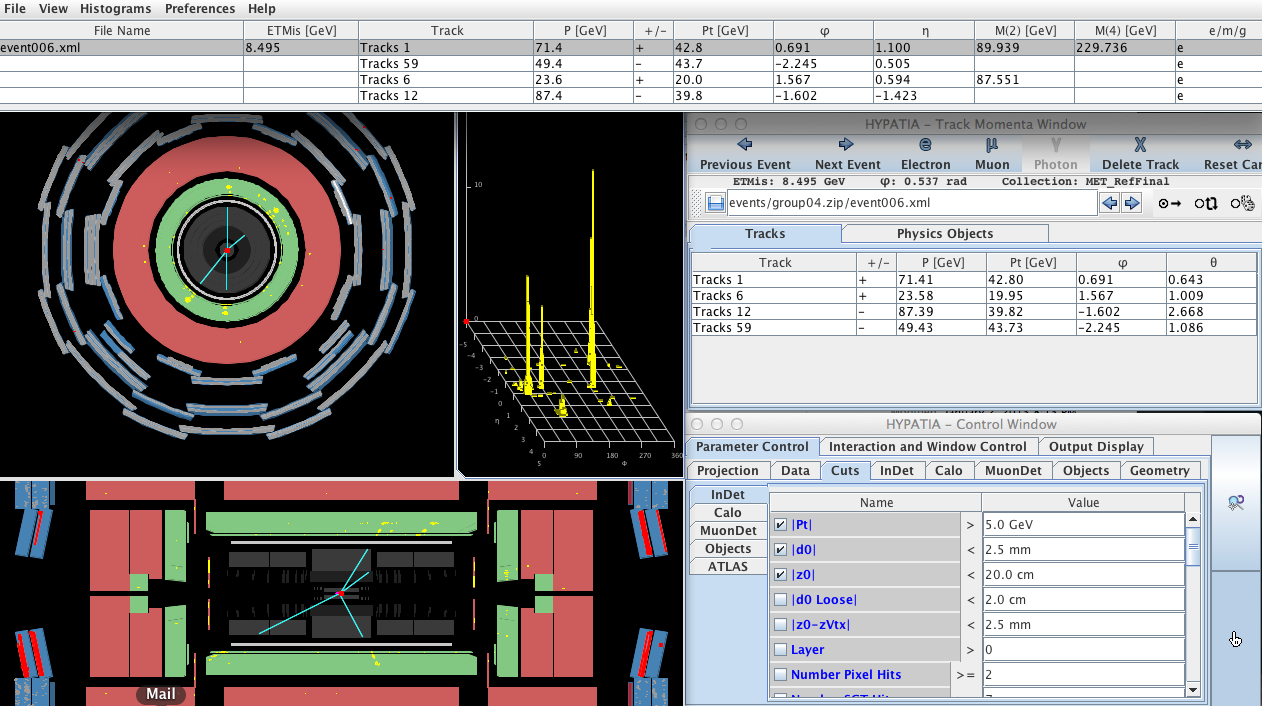Click the |Pt| value field showing 5.0 GeV

[1082, 524]
